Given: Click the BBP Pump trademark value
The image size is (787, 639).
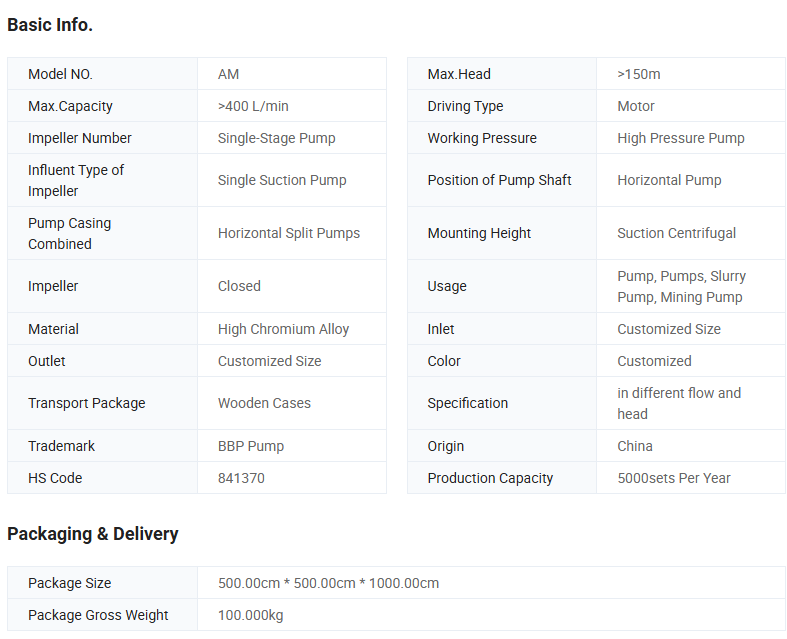Looking at the screenshot, I should click(x=251, y=446).
